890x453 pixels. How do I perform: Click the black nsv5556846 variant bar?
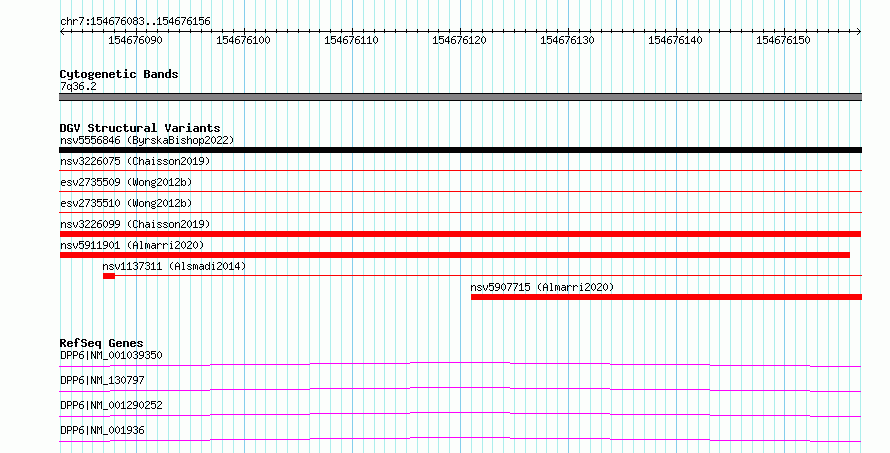460,150
